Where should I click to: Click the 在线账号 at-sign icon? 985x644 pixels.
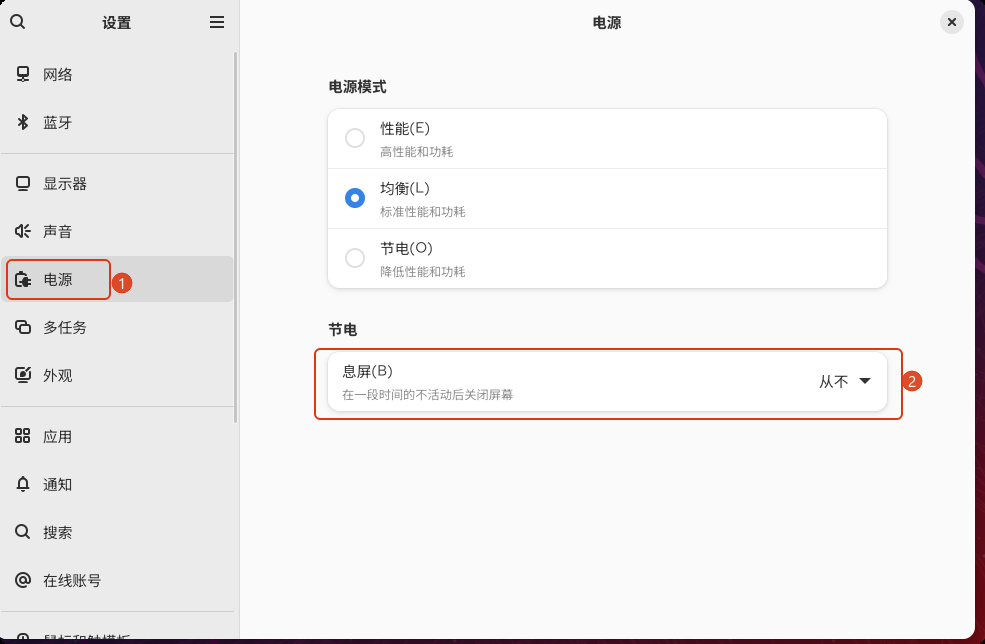pyautogui.click(x=23, y=580)
